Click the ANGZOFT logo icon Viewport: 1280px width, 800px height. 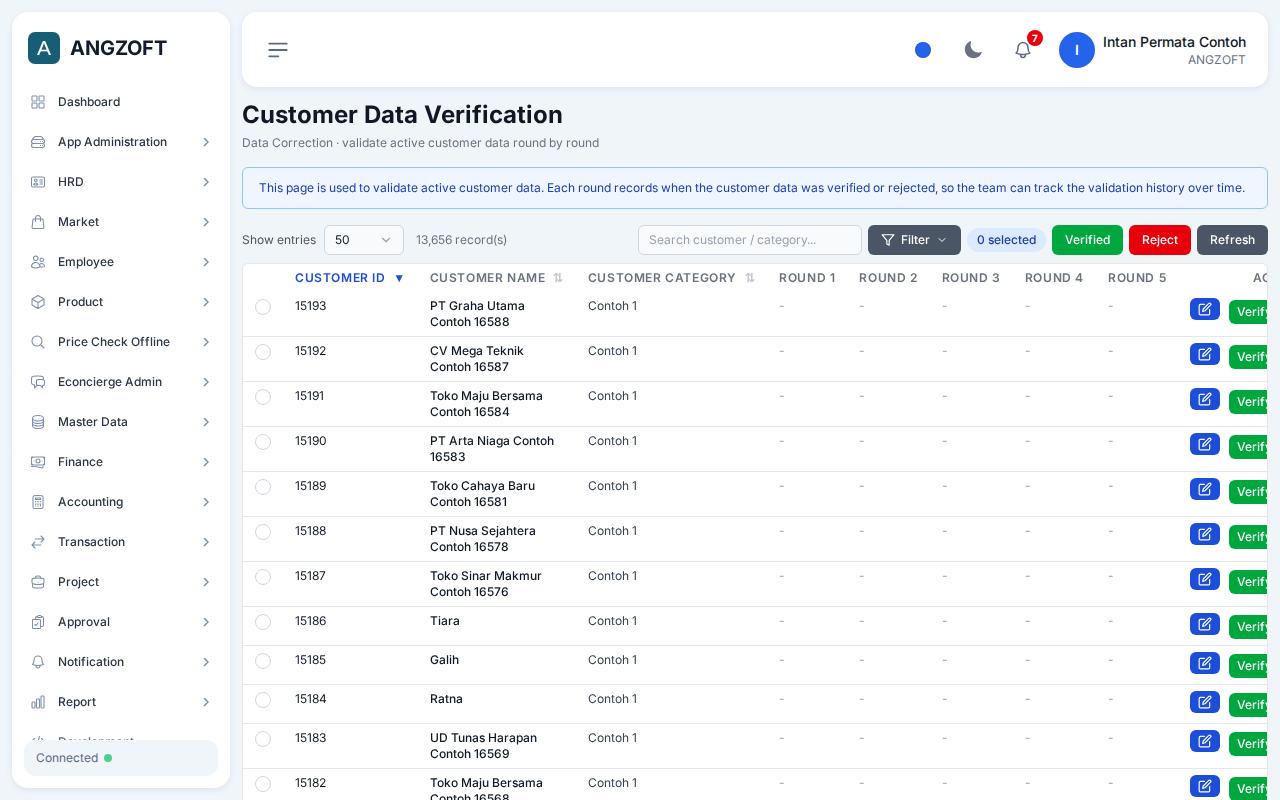(x=44, y=48)
